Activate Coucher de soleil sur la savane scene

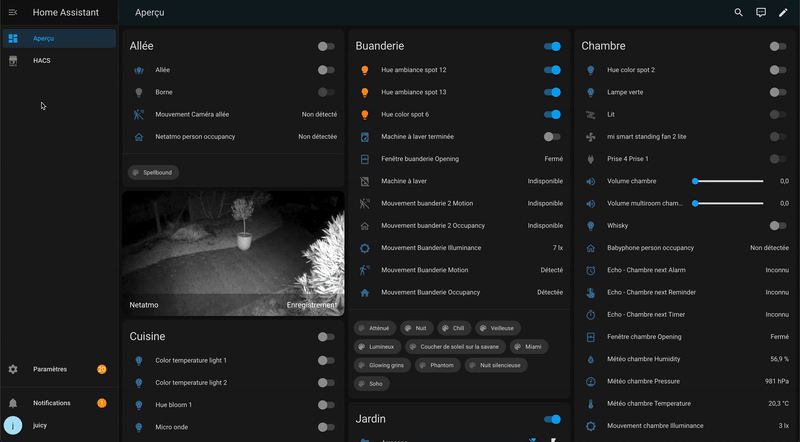(455, 347)
